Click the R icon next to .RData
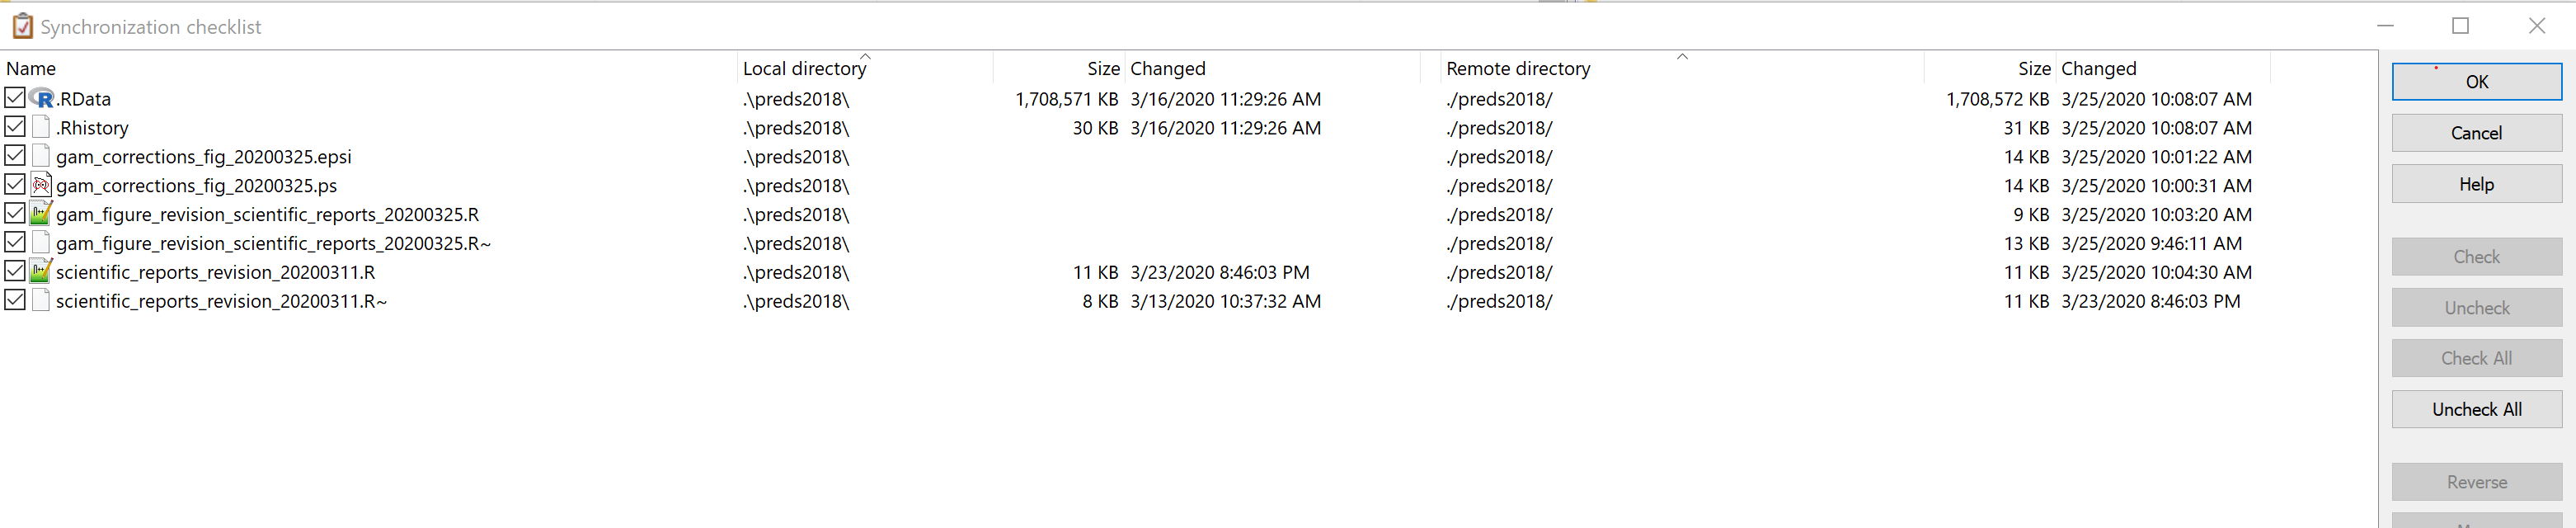 [x=41, y=98]
